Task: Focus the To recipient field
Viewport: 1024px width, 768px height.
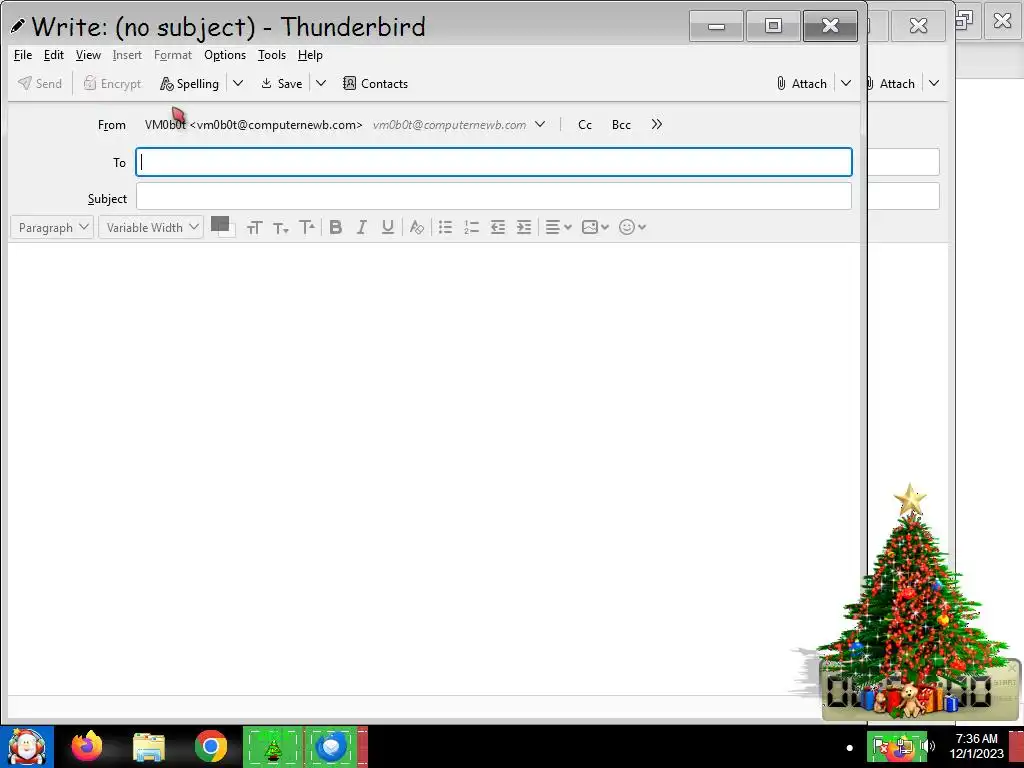Action: [x=494, y=162]
